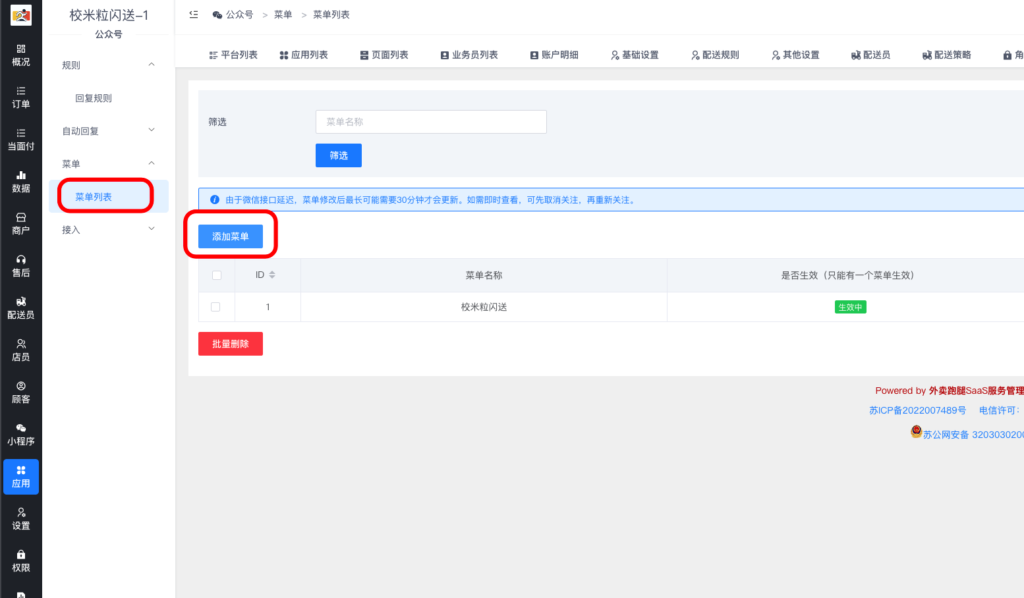Check the select-all checkbox in table header
Viewport: 1024px width, 598px height.
216,275
